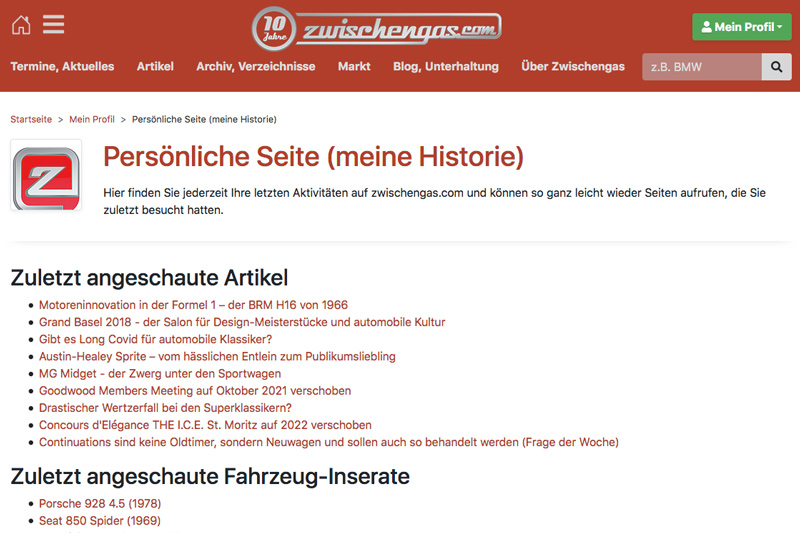800x533 pixels.
Task: Click the home icon in header
Action: click(20, 26)
